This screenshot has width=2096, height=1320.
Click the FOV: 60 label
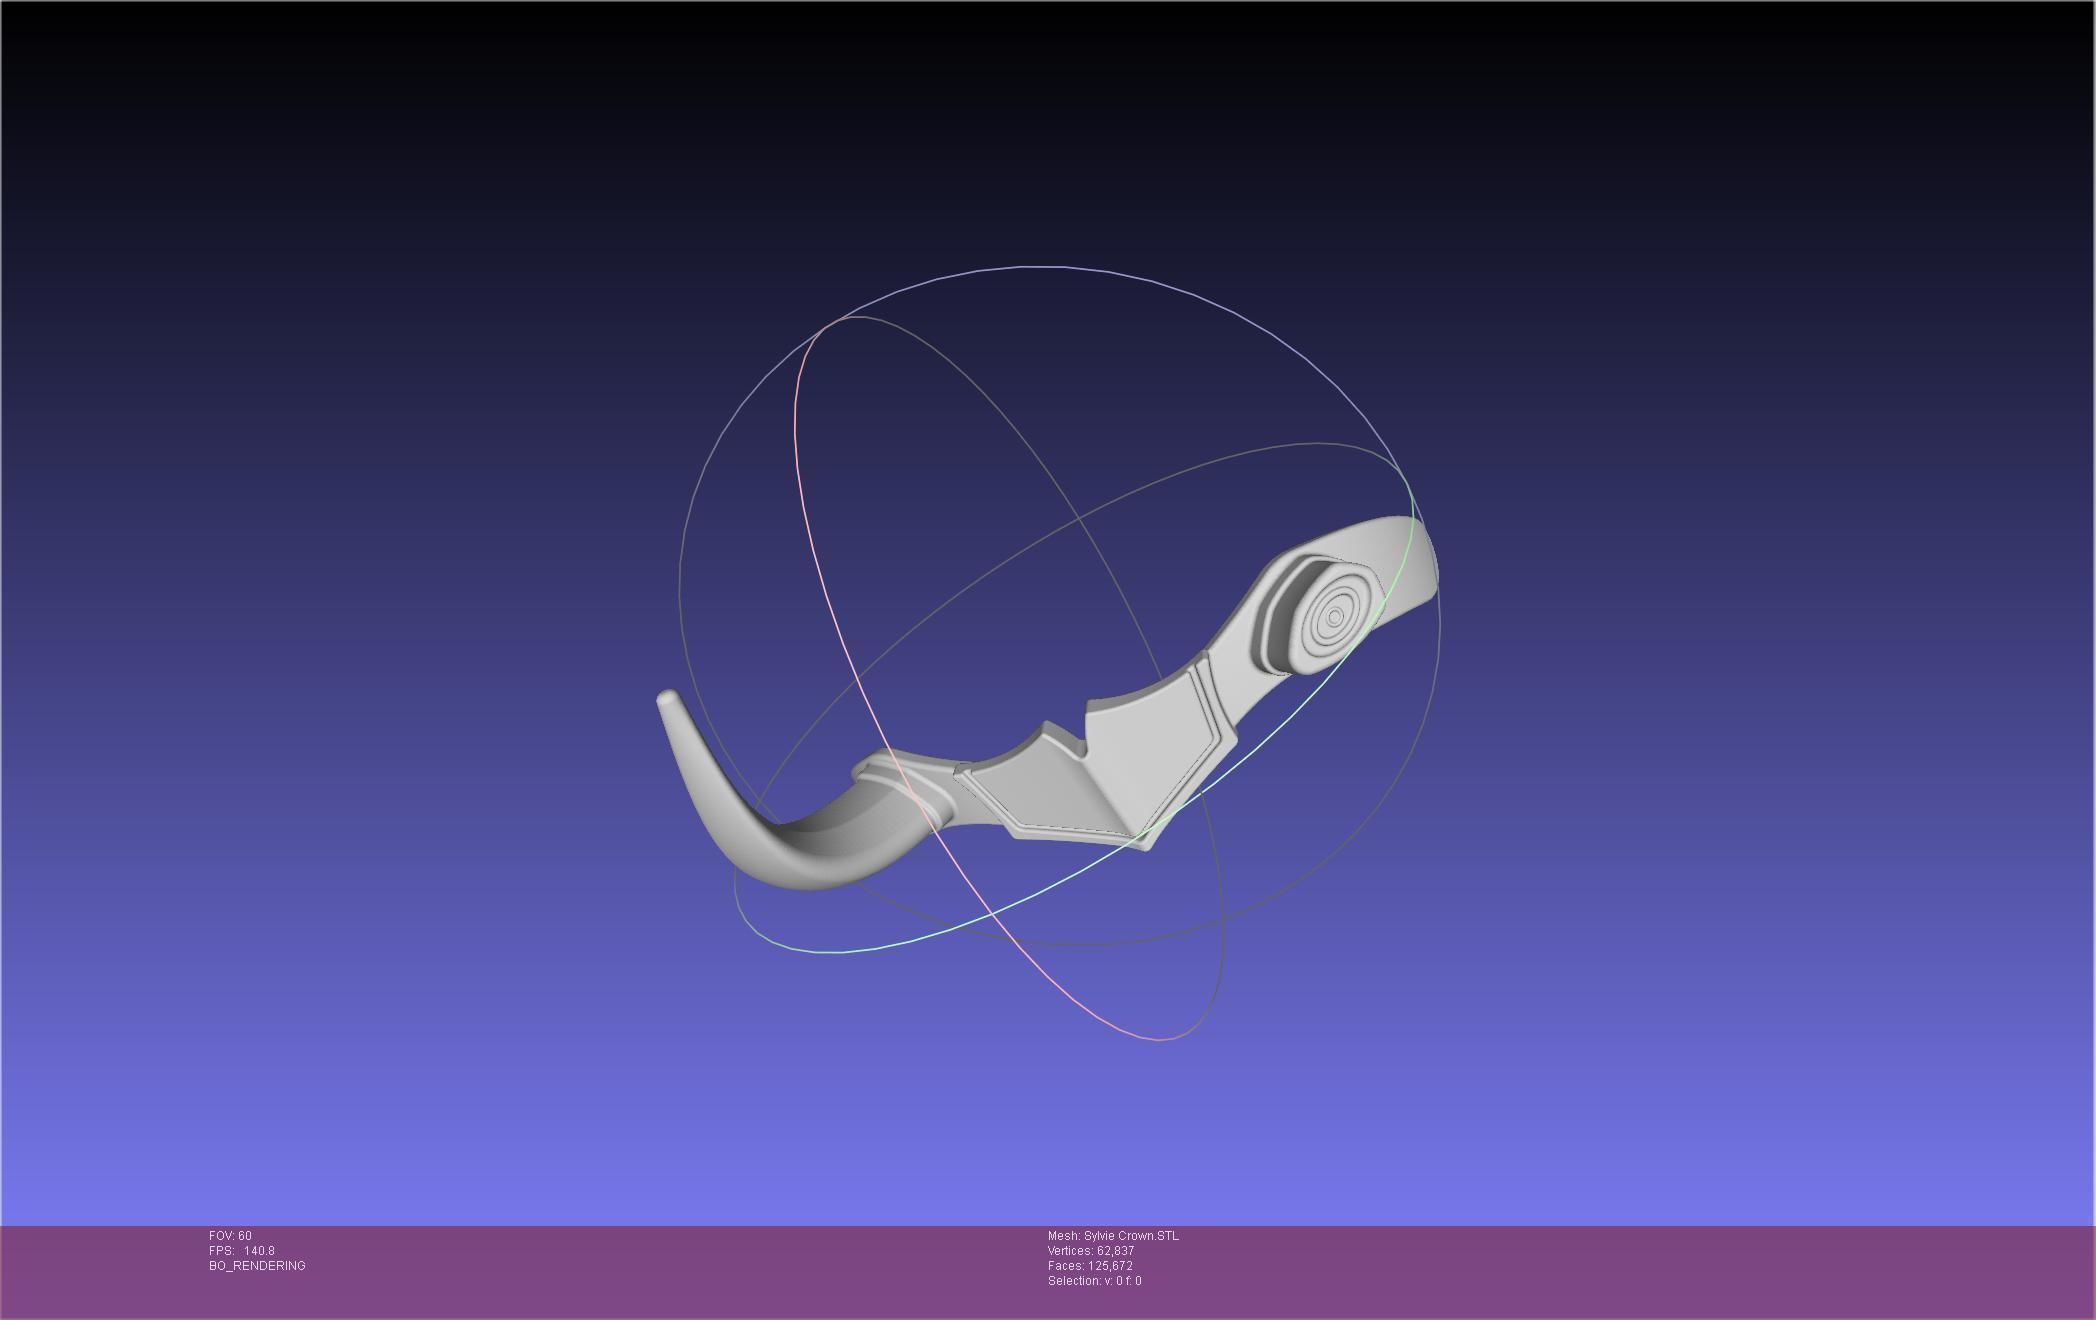click(x=230, y=1236)
